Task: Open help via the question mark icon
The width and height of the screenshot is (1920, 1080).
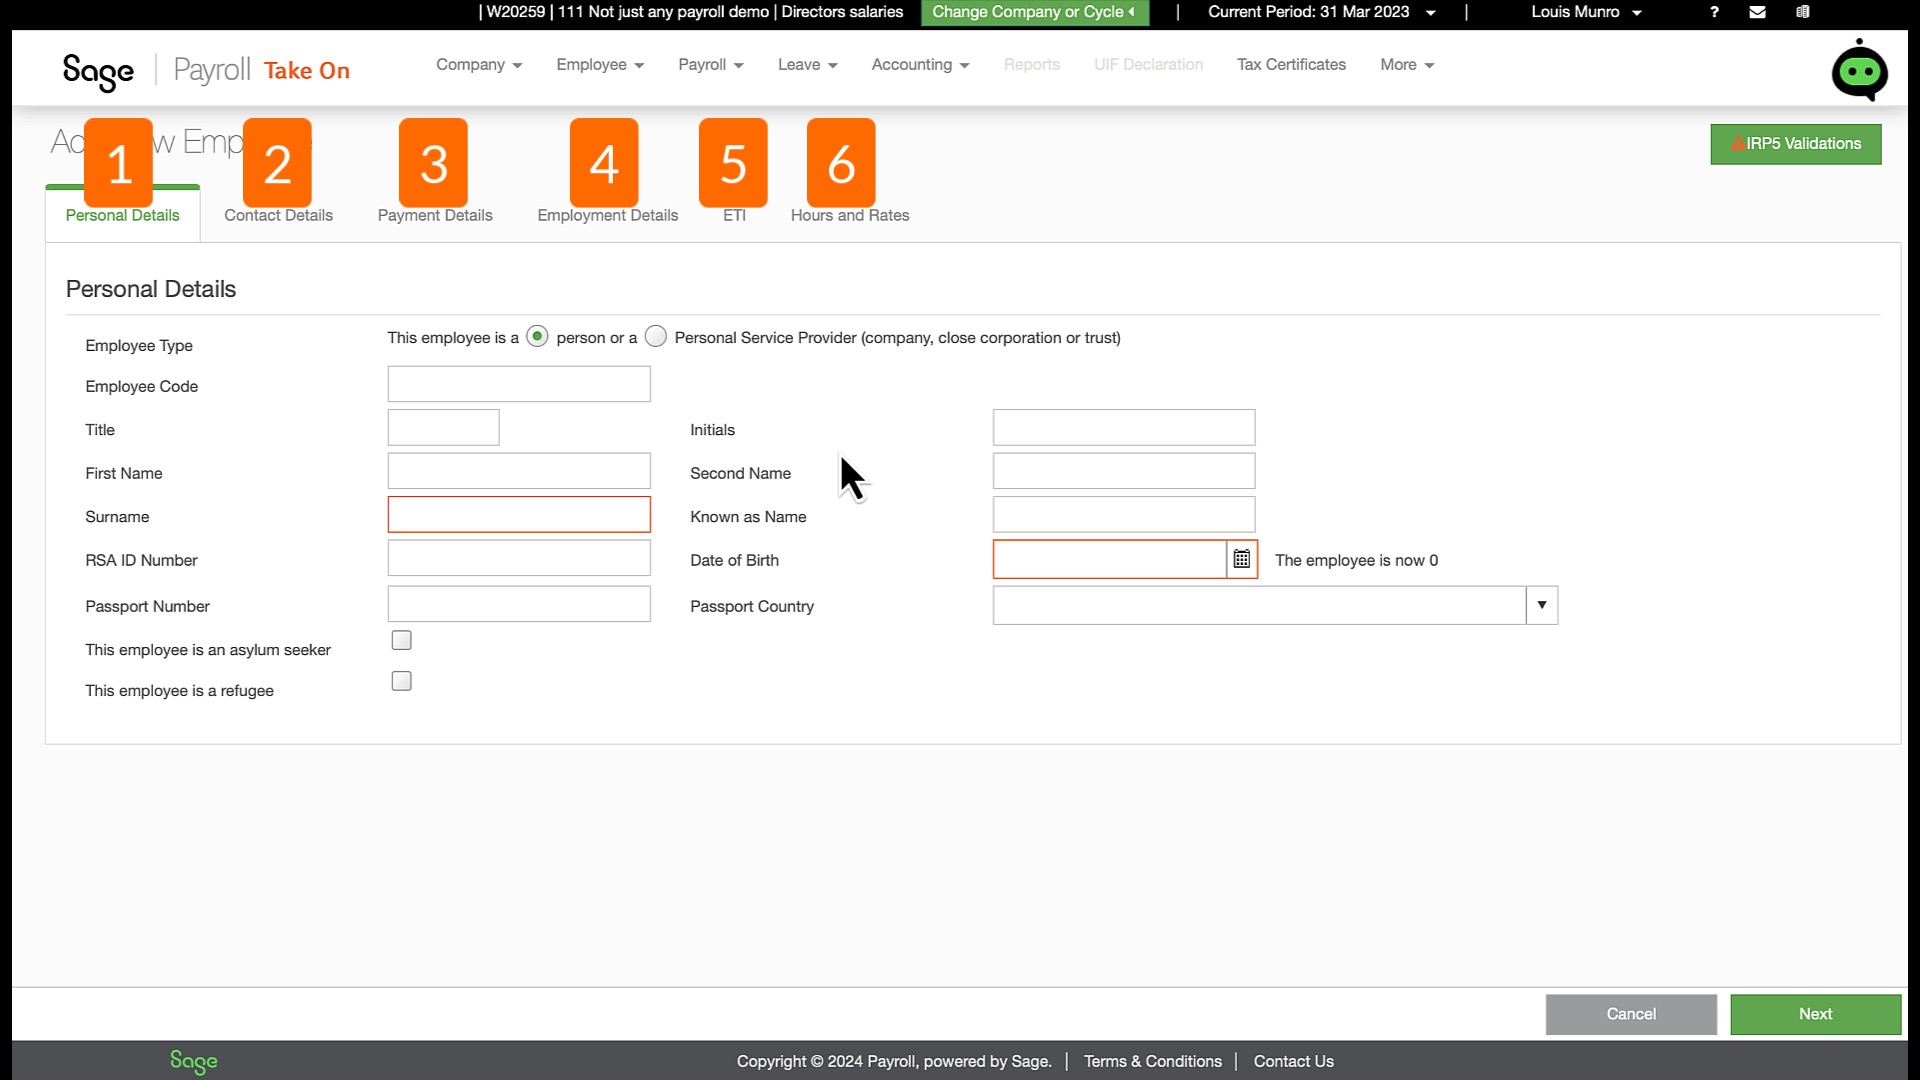Action: pyautogui.click(x=1714, y=12)
